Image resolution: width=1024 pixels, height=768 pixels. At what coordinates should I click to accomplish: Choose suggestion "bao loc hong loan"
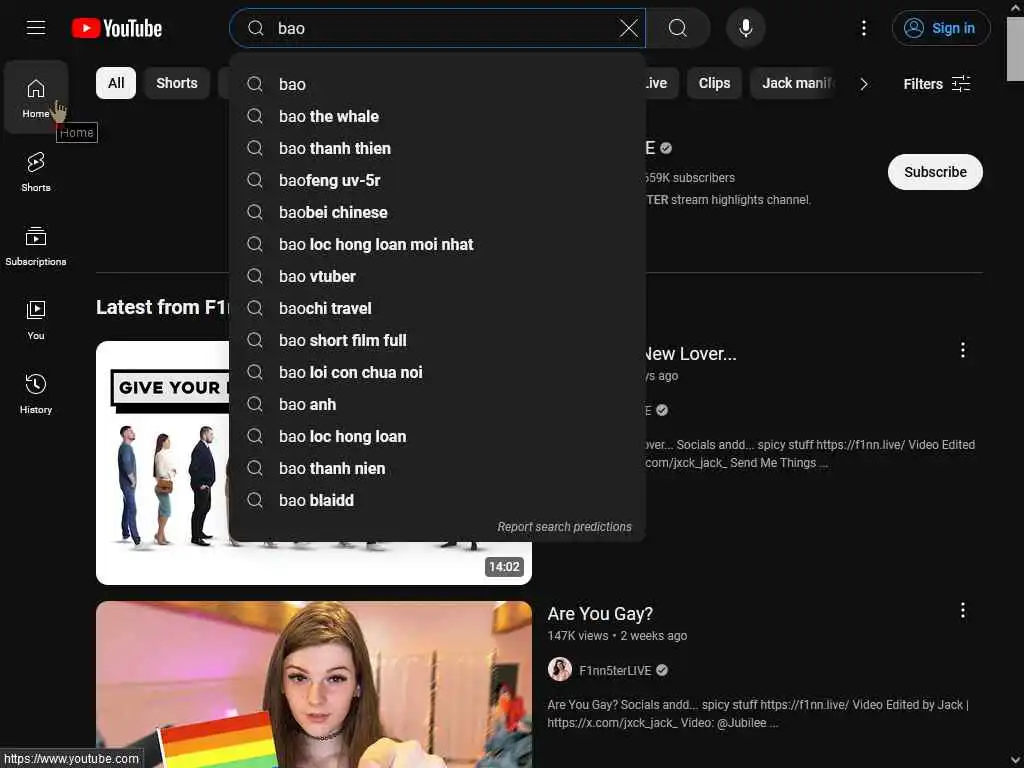tap(437, 436)
